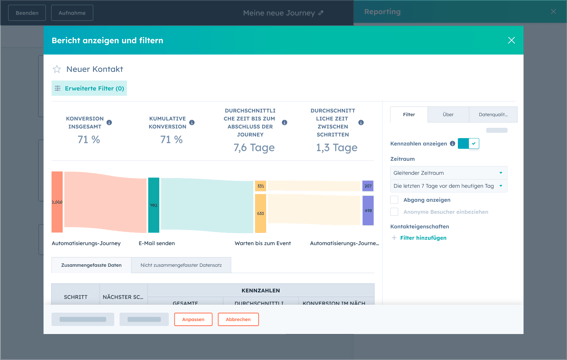This screenshot has width=567, height=360.
Task: Click the 7,6 Tage value
Action: click(x=254, y=147)
